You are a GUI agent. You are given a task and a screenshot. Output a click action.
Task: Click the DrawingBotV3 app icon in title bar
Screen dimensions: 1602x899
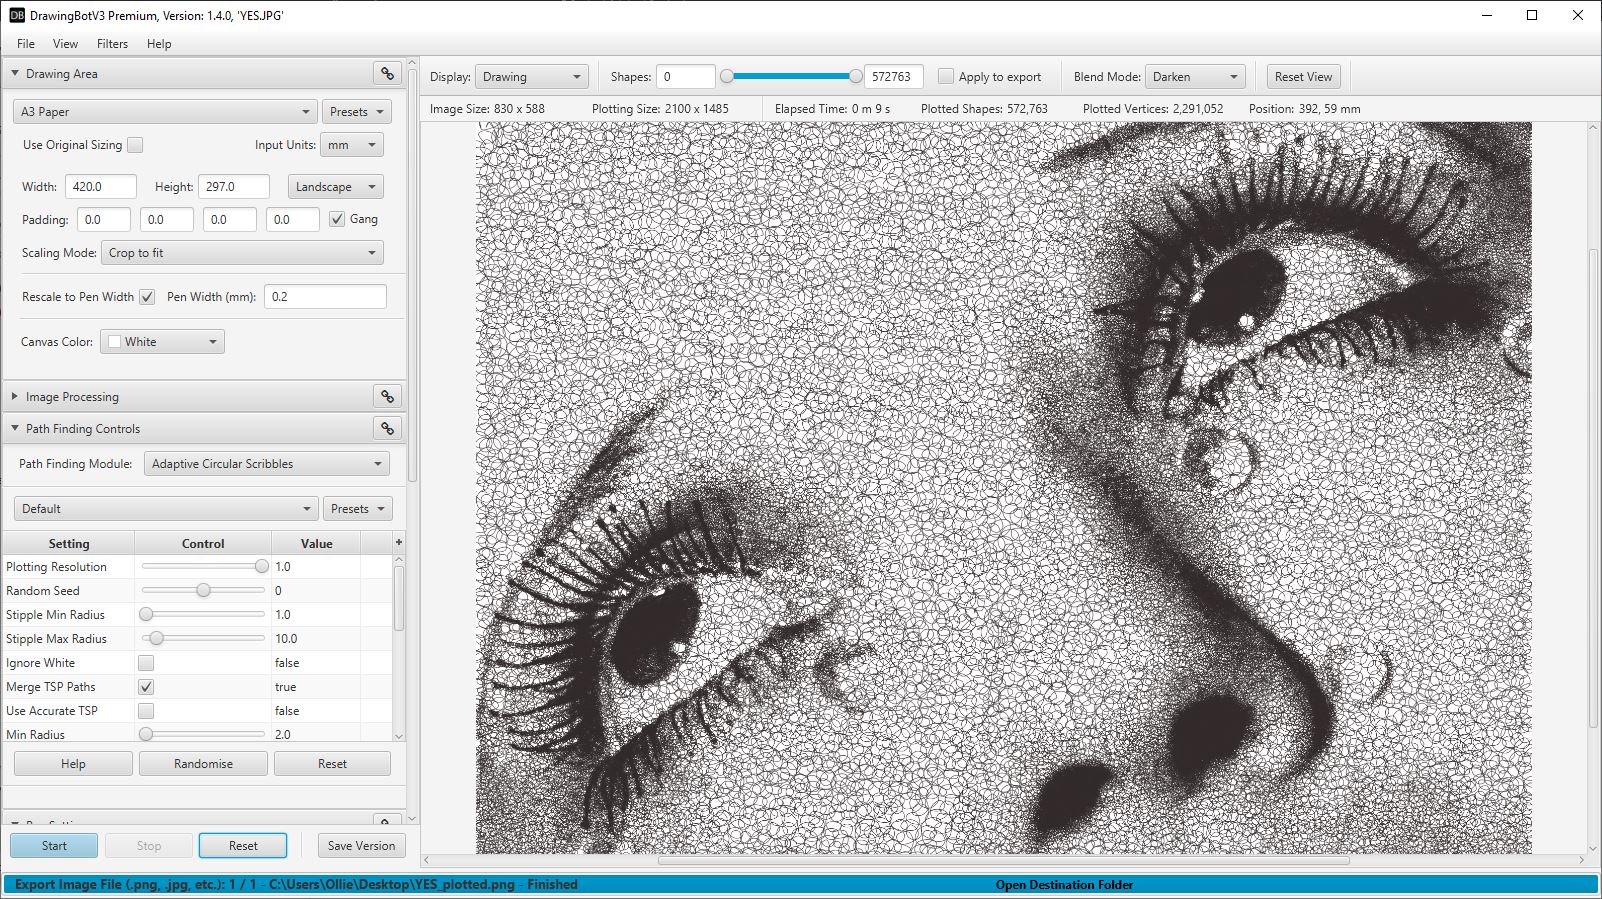[16, 15]
